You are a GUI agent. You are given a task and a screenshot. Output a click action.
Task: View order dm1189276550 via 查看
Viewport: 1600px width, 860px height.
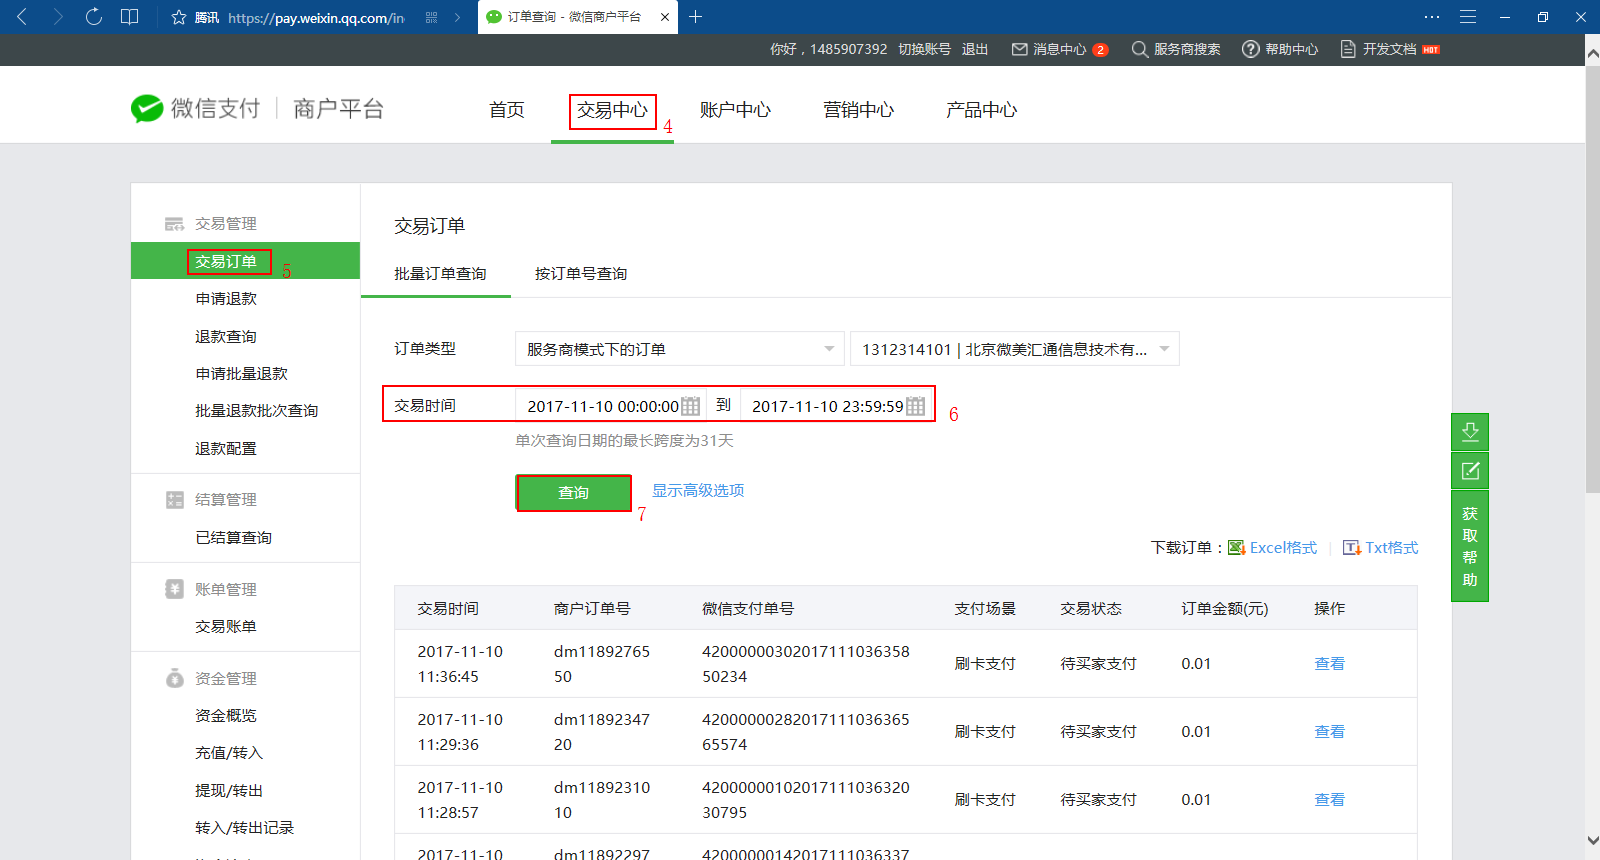click(x=1329, y=664)
